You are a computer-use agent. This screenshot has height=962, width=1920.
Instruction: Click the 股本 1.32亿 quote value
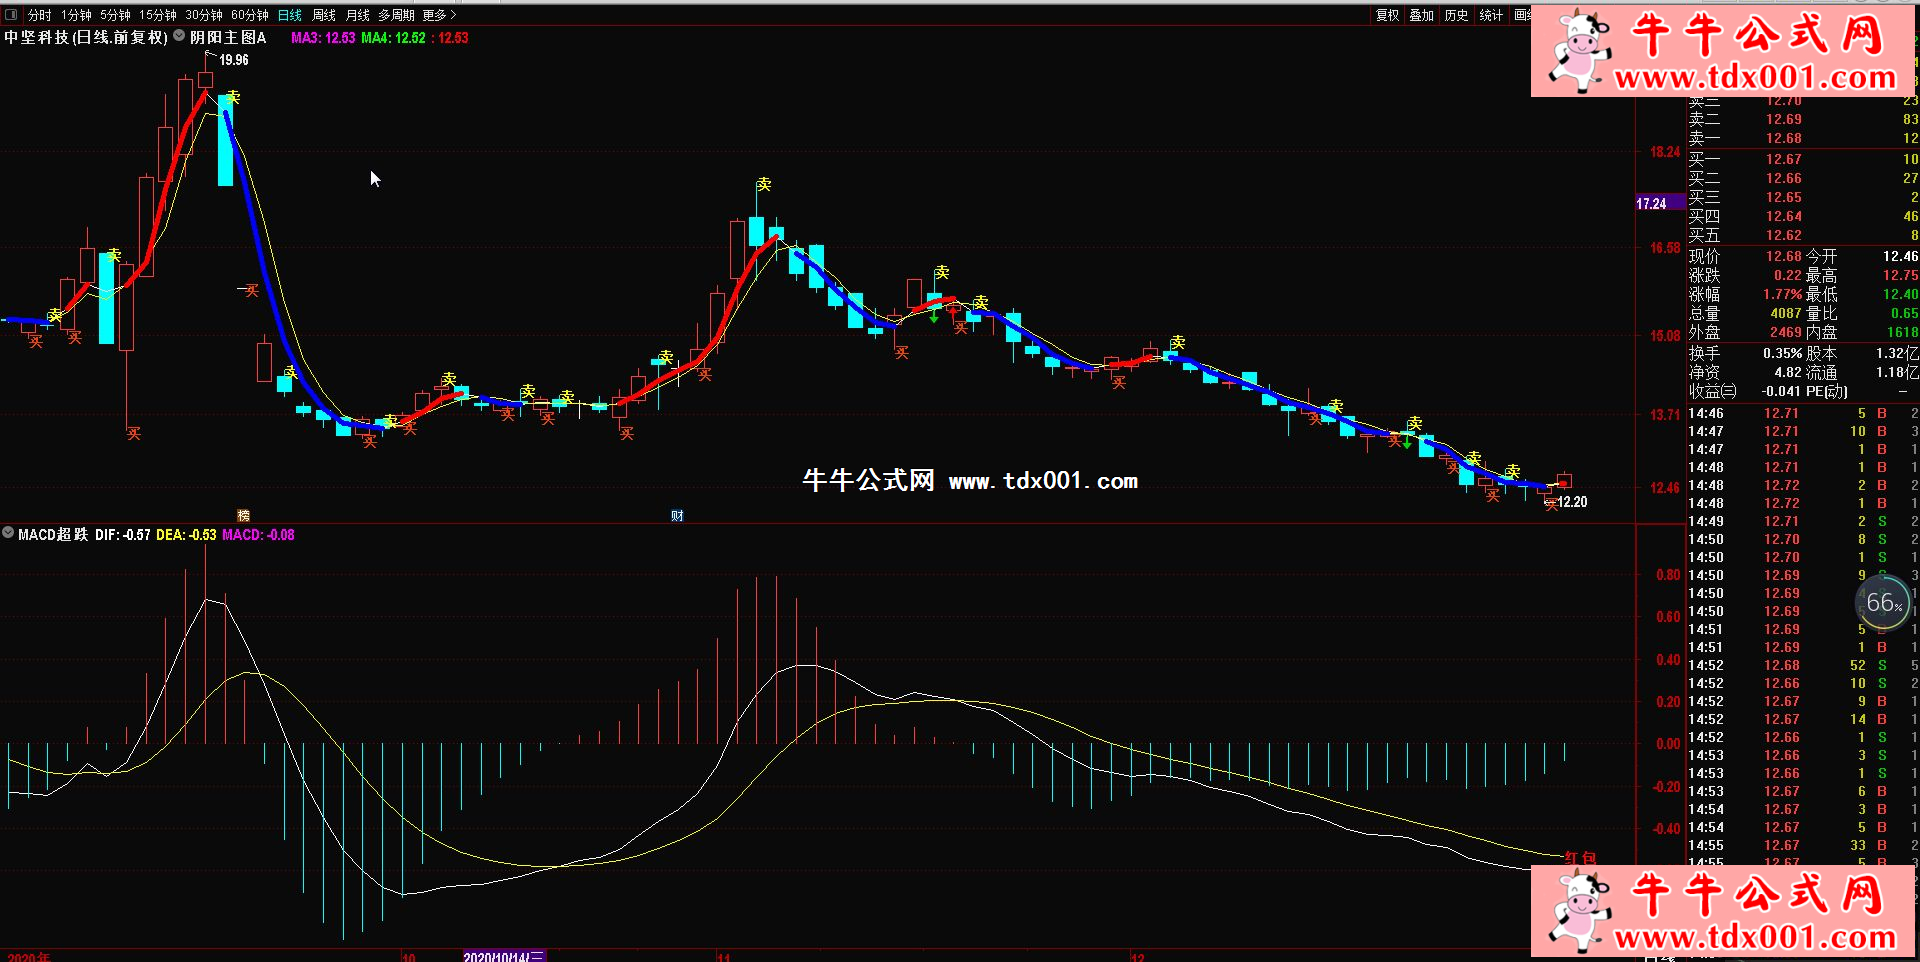(x=1897, y=353)
